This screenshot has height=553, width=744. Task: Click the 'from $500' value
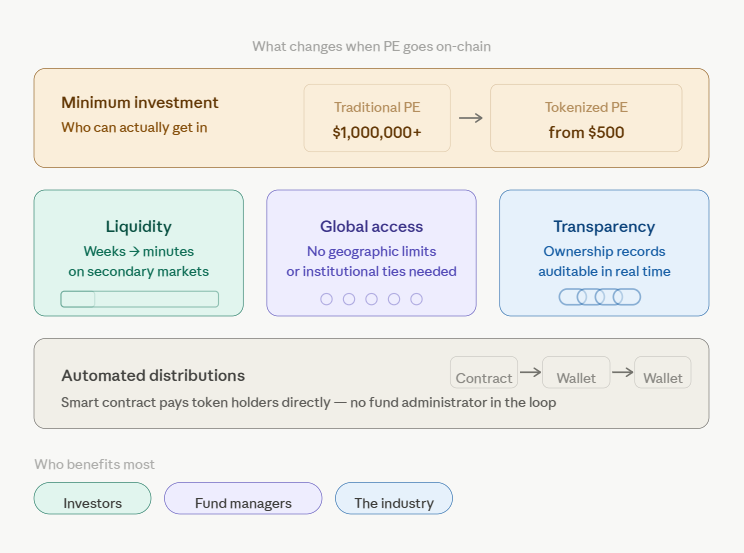click(586, 132)
